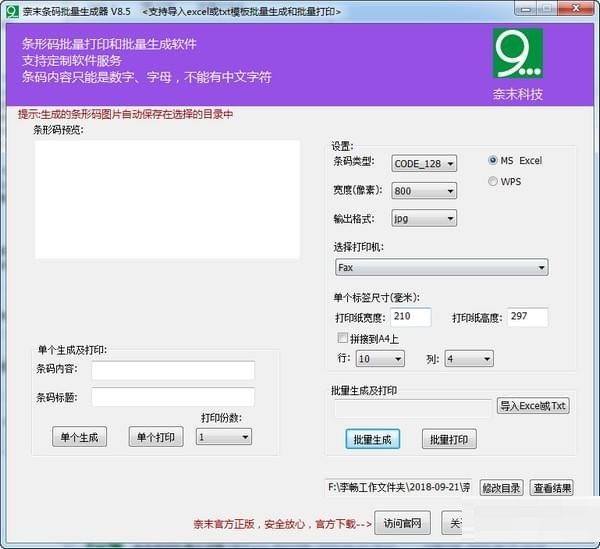Click the 奈末科技 text under the logo
Viewport: 600px width, 549px height.
(x=517, y=94)
